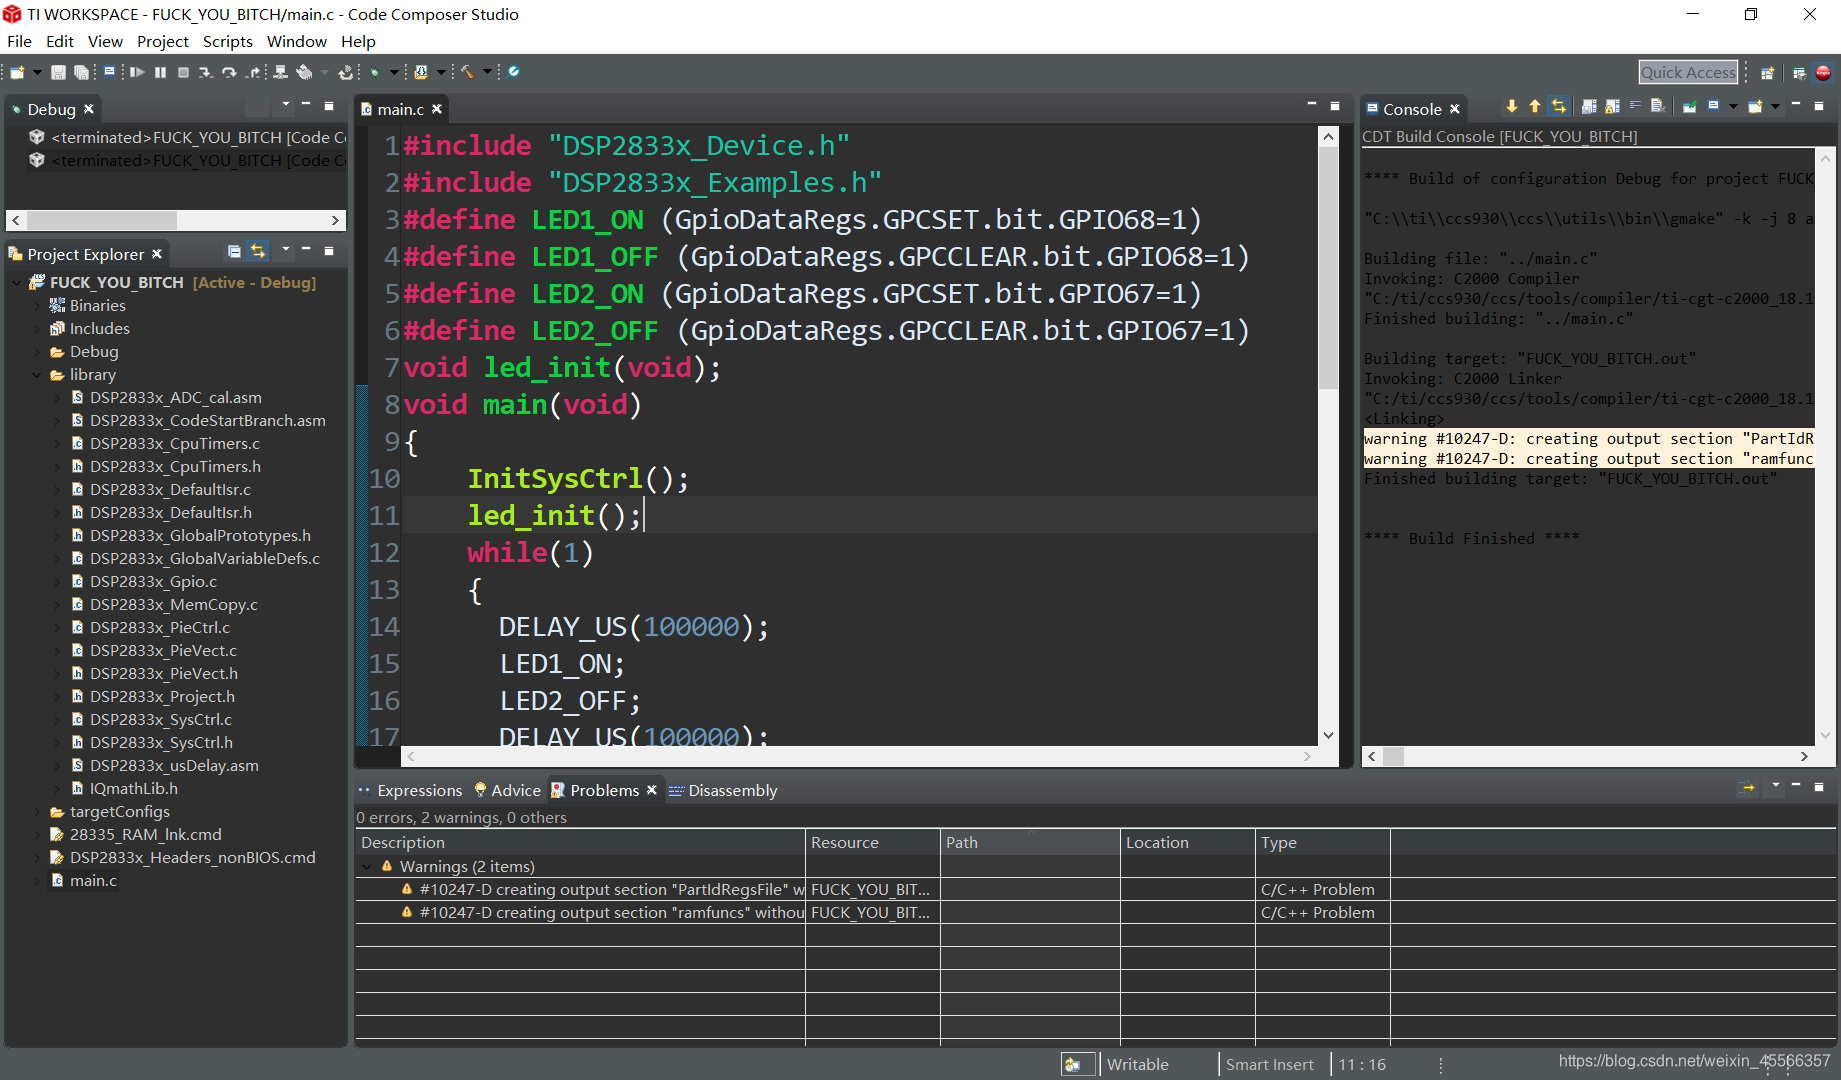Sort Problems by Location column header
The image size is (1841, 1080).
click(1188, 843)
